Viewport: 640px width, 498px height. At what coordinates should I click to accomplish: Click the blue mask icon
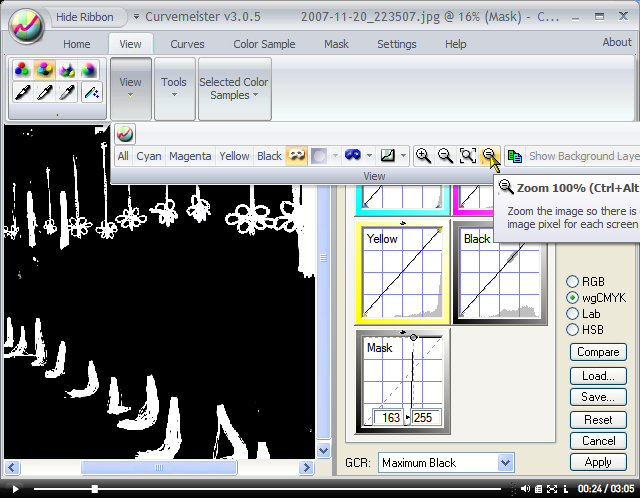[353, 156]
